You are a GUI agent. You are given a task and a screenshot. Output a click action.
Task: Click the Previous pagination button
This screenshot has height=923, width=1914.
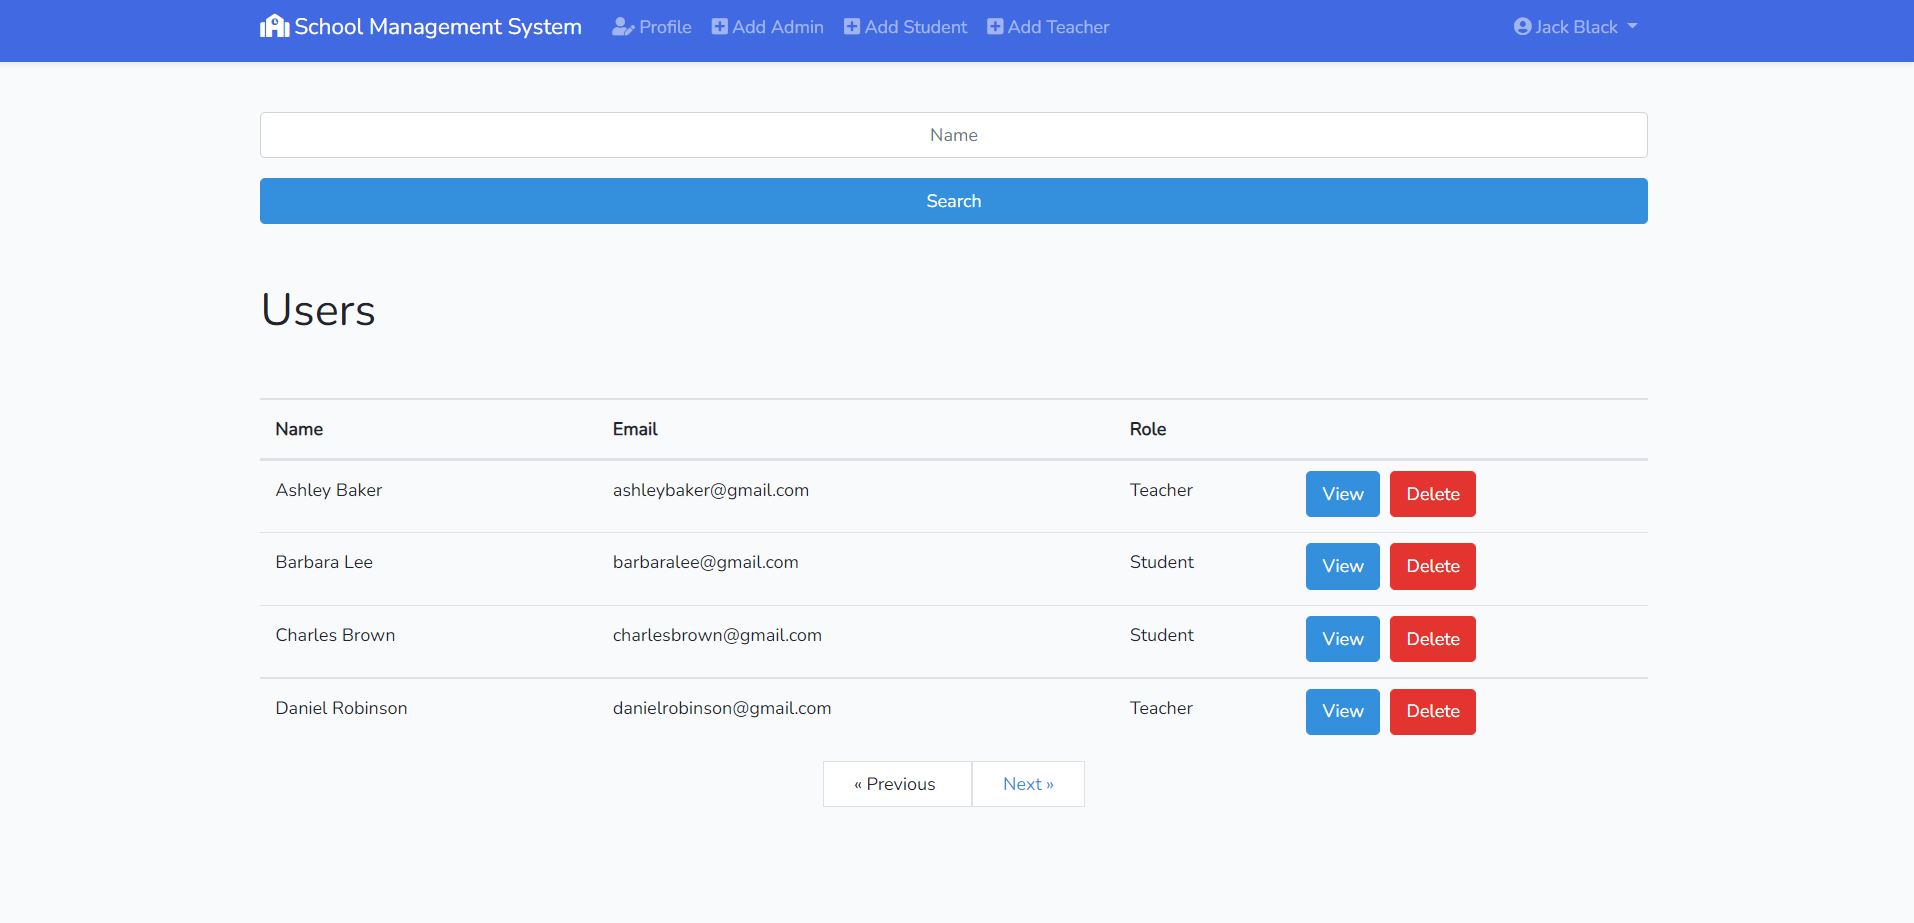click(x=896, y=783)
